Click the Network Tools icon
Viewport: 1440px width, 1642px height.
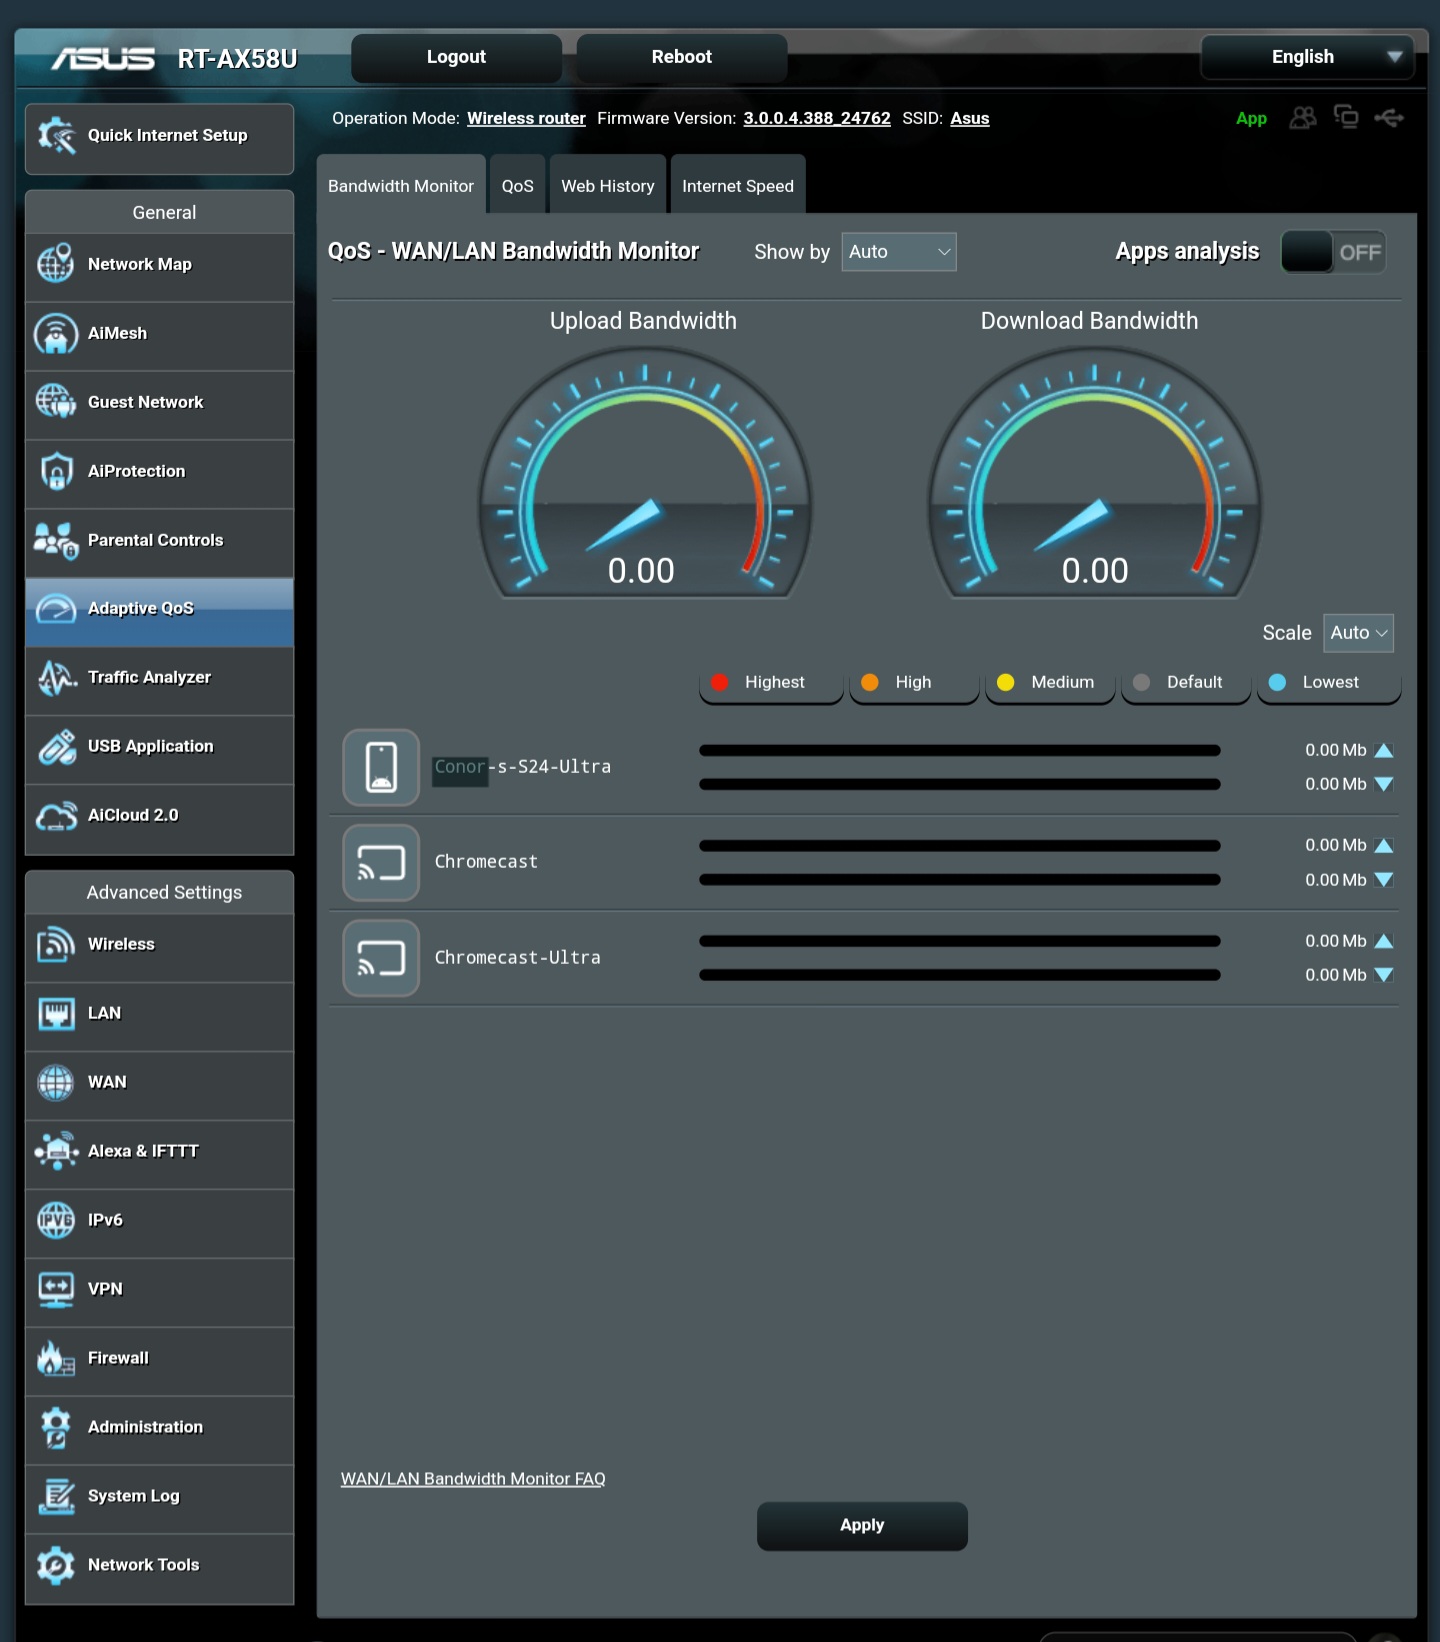56,1565
